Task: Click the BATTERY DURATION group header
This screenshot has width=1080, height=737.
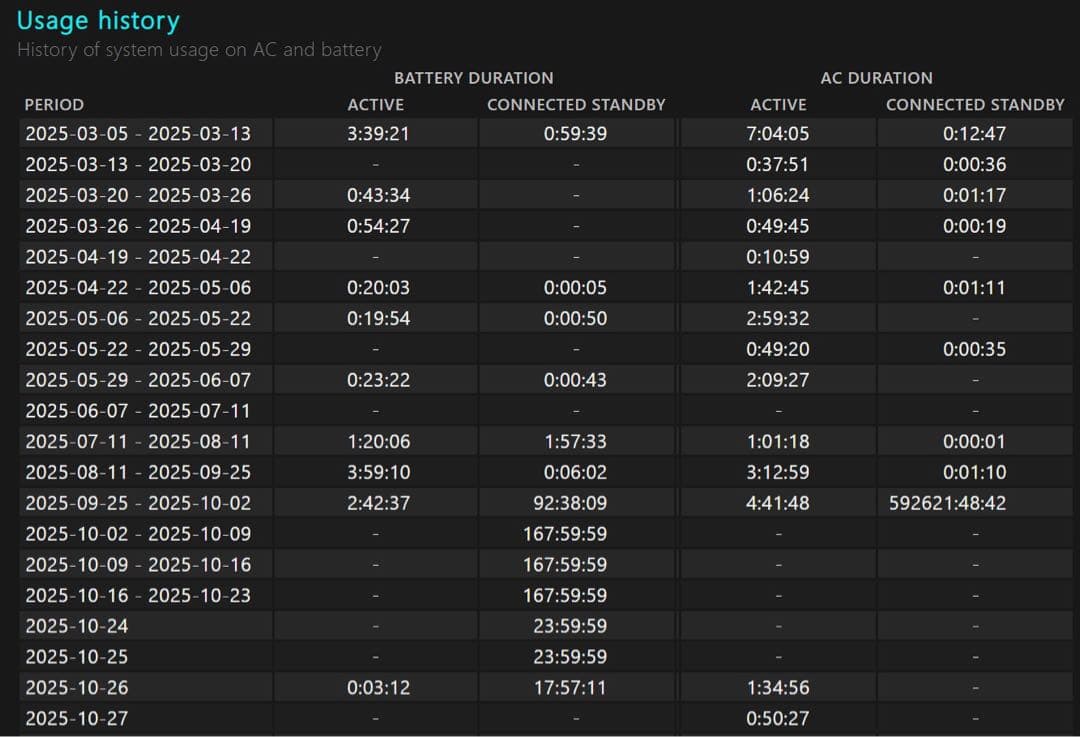Action: click(473, 78)
